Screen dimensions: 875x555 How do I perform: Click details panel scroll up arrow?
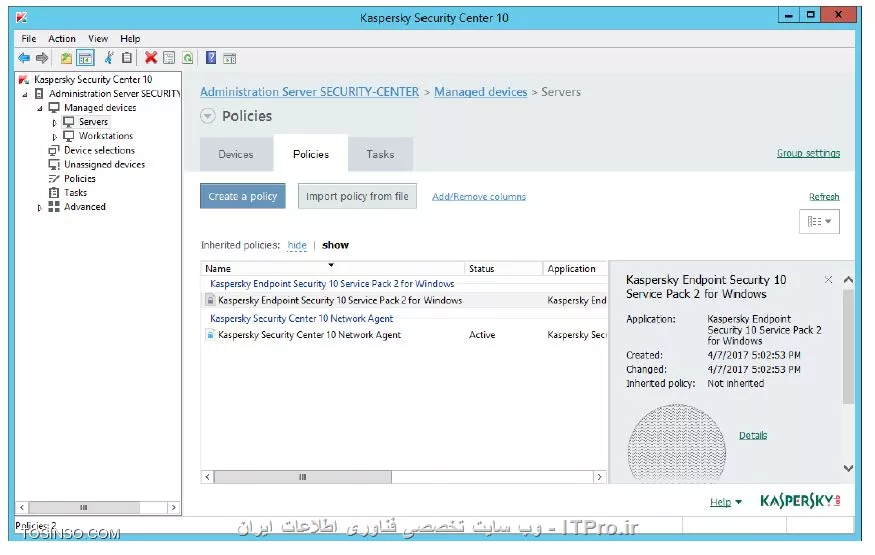848,279
